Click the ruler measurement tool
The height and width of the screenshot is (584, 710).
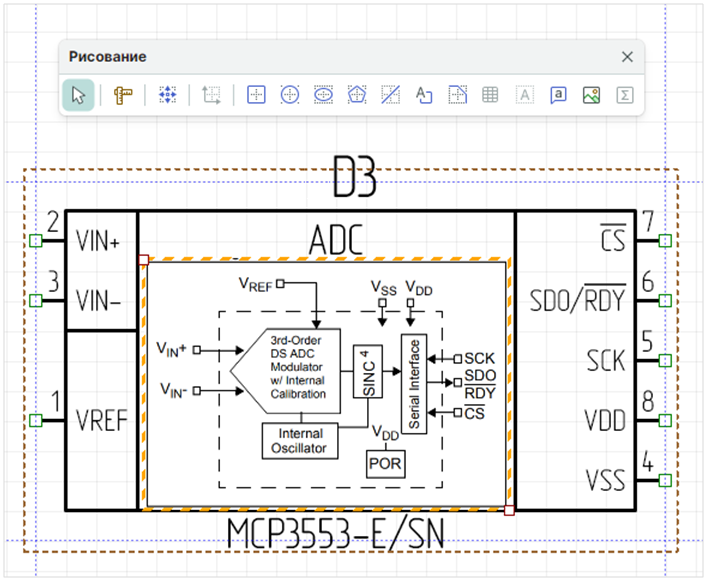(x=123, y=96)
